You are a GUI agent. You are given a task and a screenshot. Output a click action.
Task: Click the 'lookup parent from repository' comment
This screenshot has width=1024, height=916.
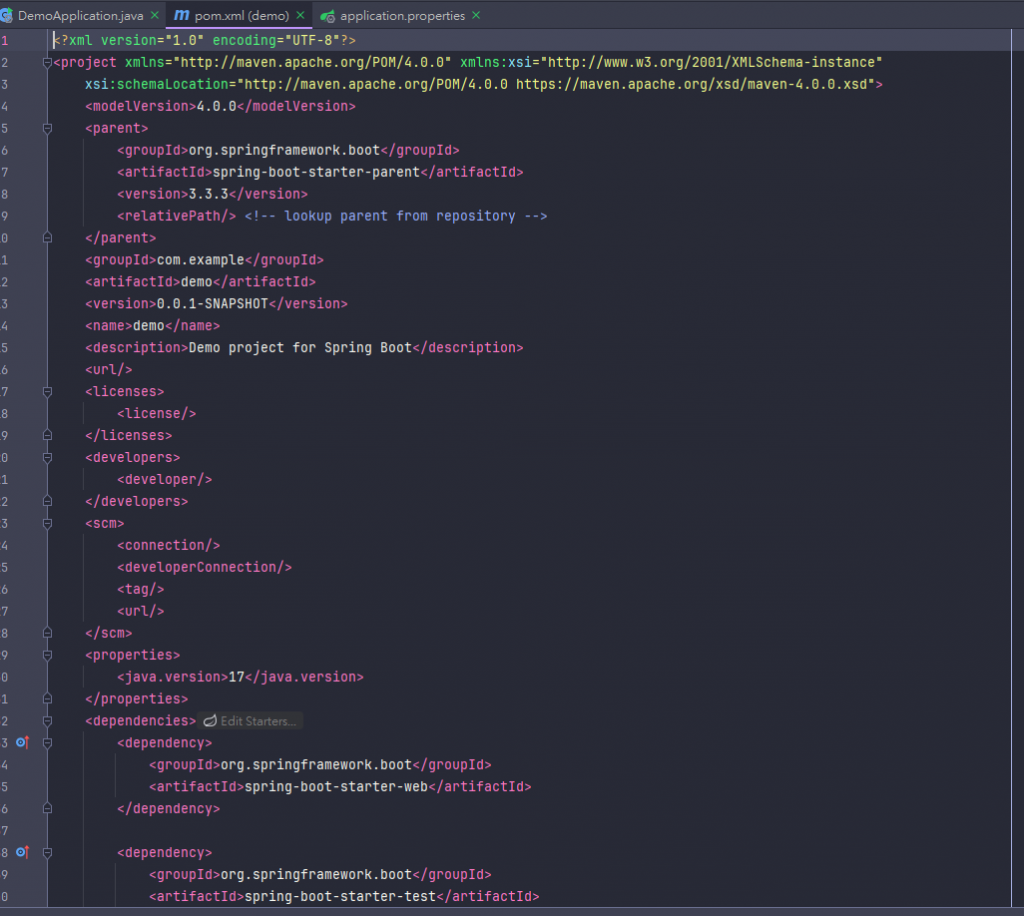[396, 216]
